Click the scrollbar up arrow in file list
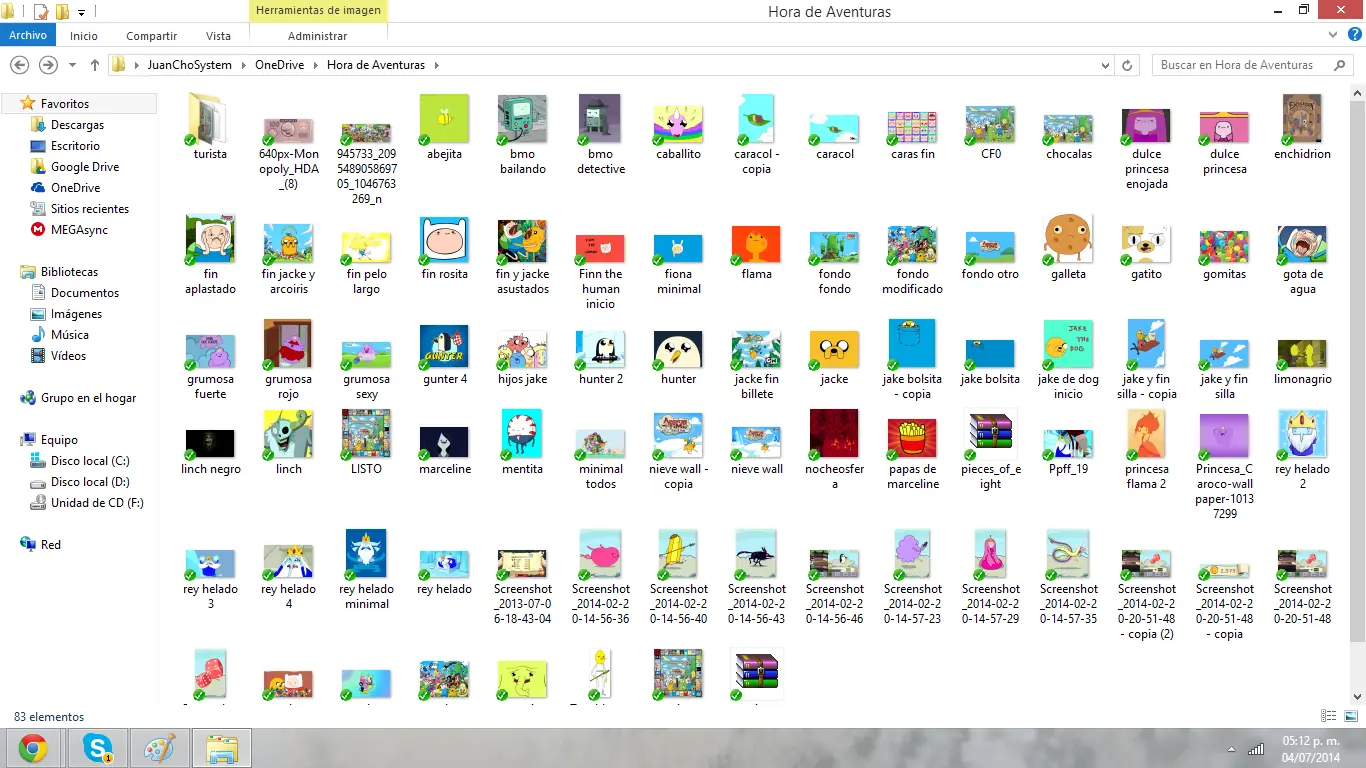 coord(1357,92)
